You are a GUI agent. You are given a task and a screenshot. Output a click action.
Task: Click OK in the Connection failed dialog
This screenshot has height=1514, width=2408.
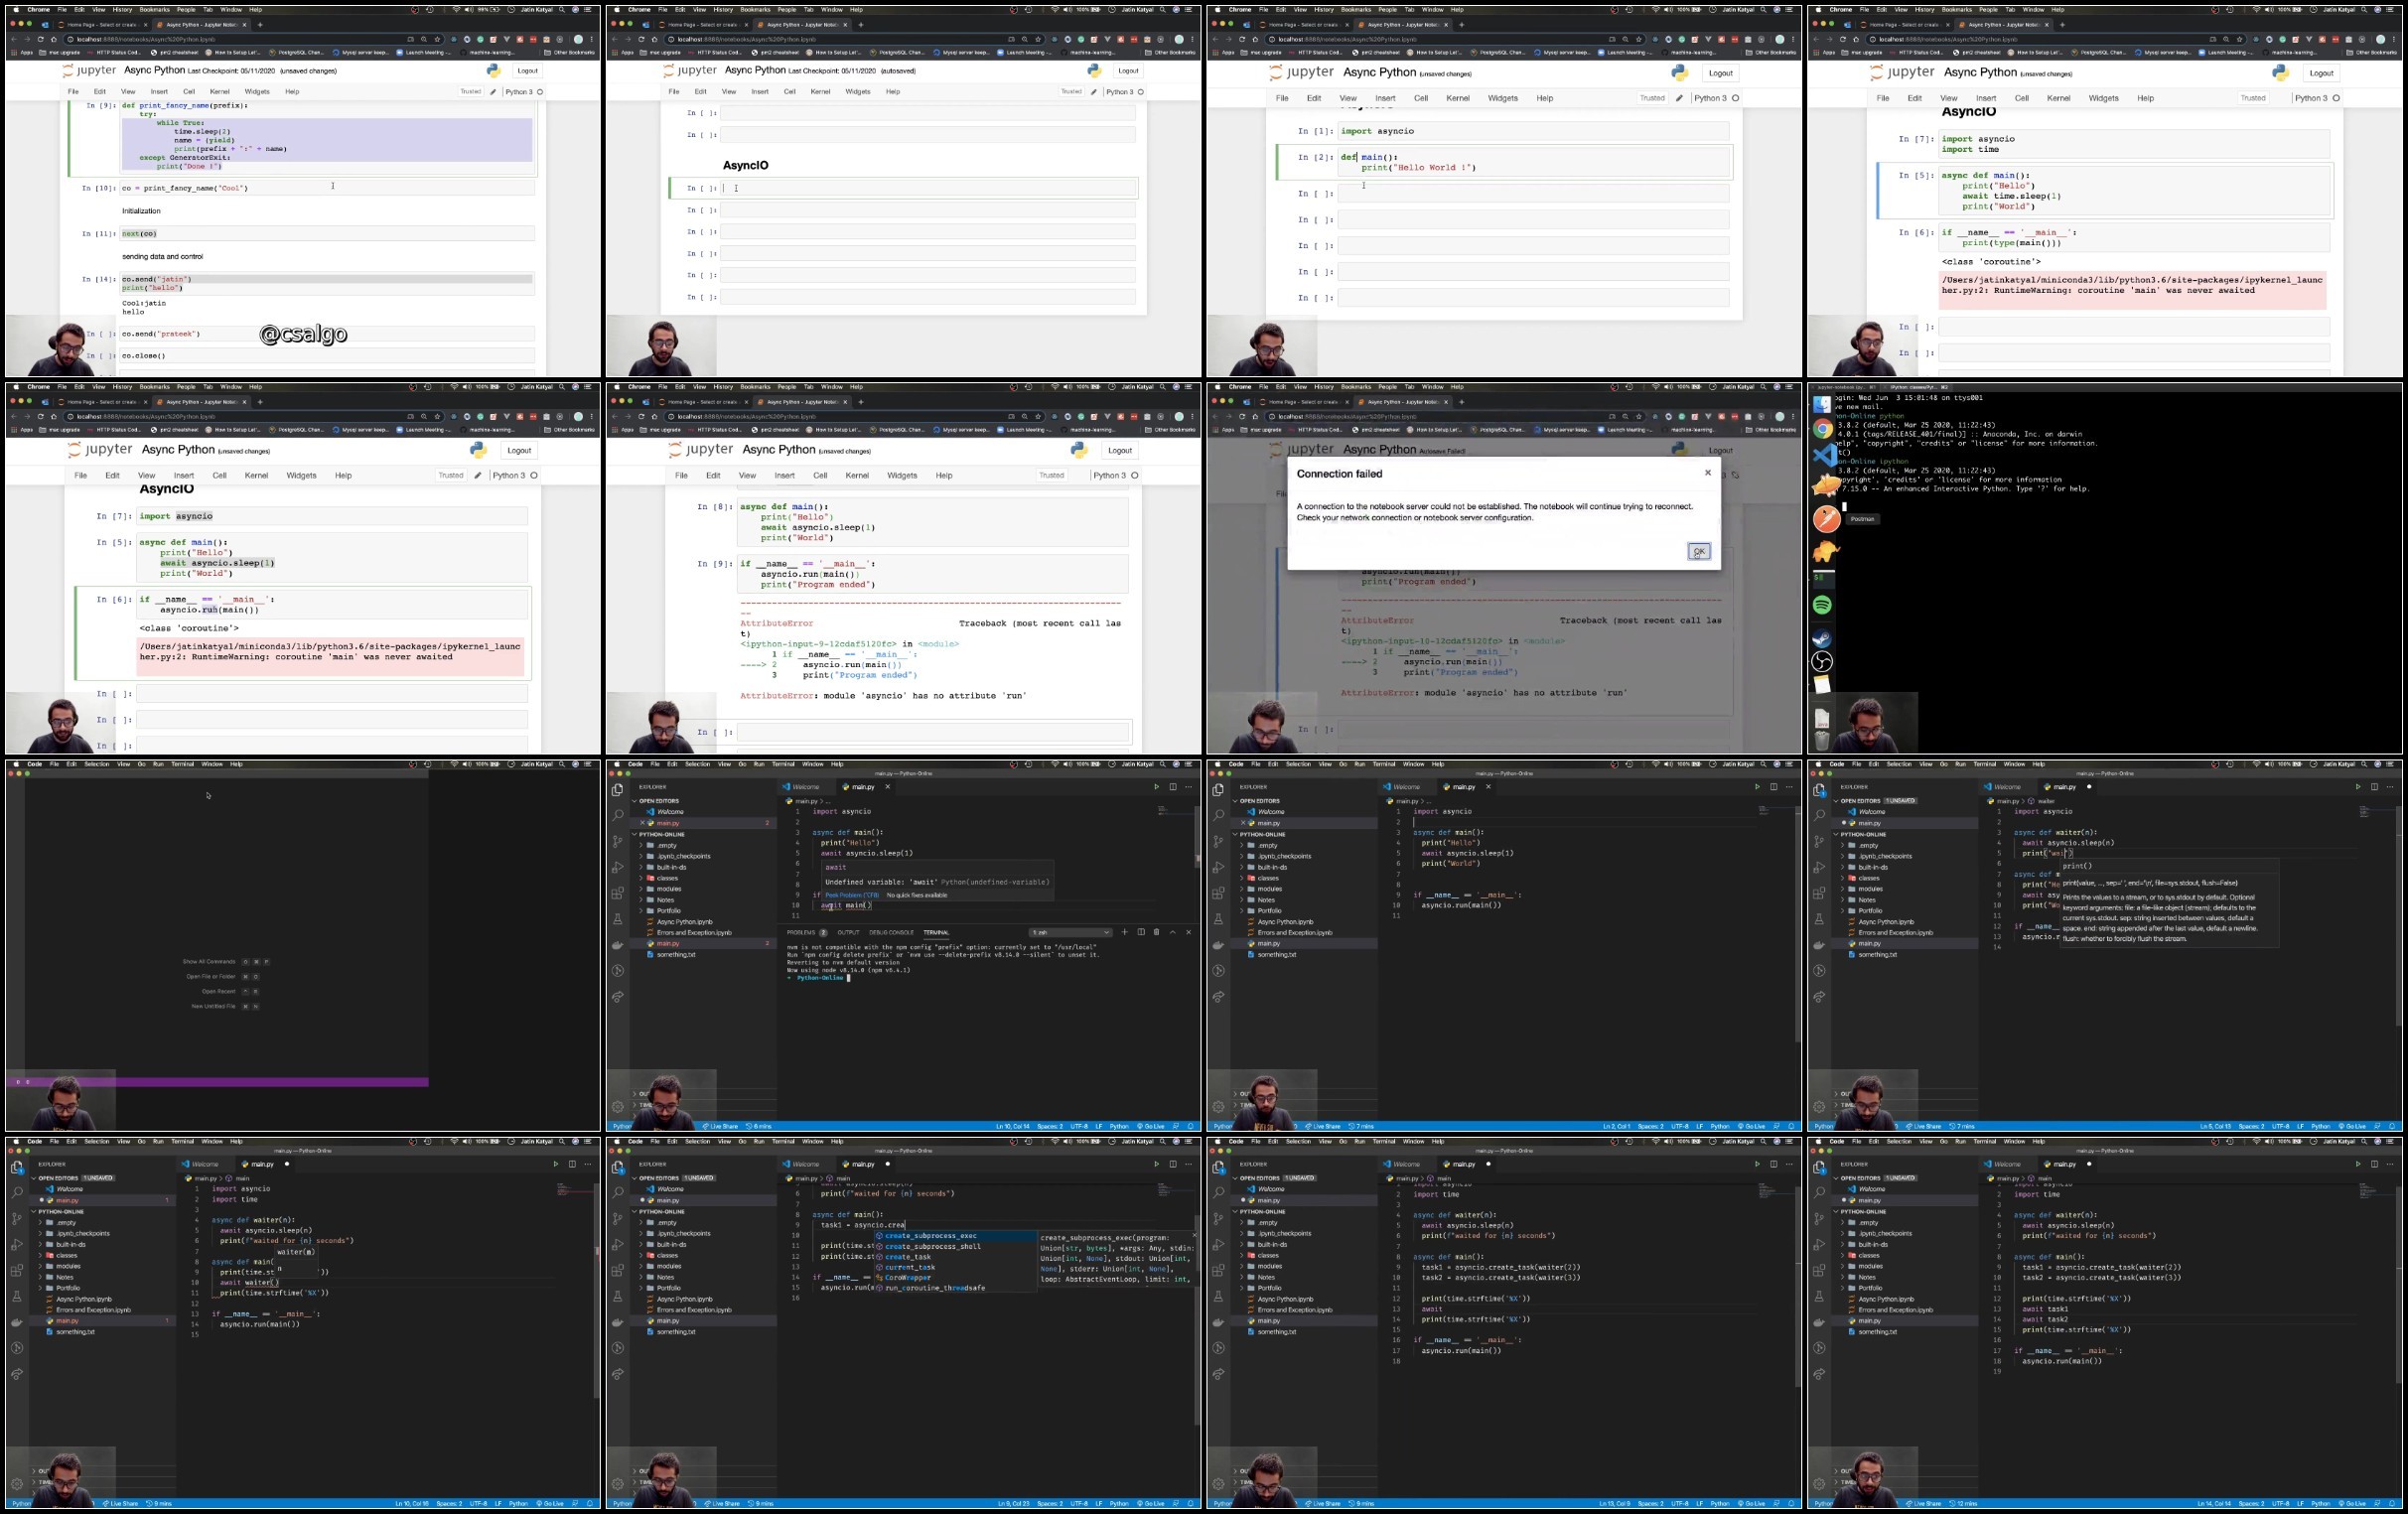click(1698, 551)
